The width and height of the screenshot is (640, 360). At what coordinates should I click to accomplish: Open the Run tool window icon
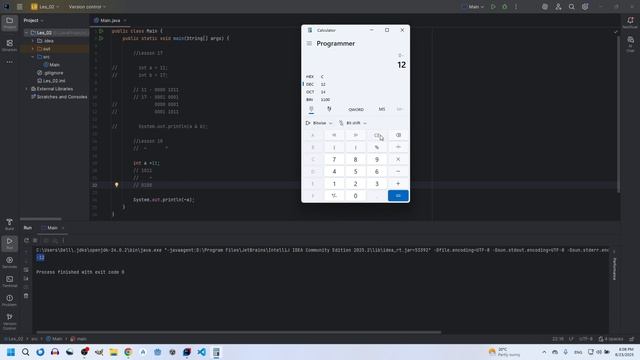tap(9, 243)
